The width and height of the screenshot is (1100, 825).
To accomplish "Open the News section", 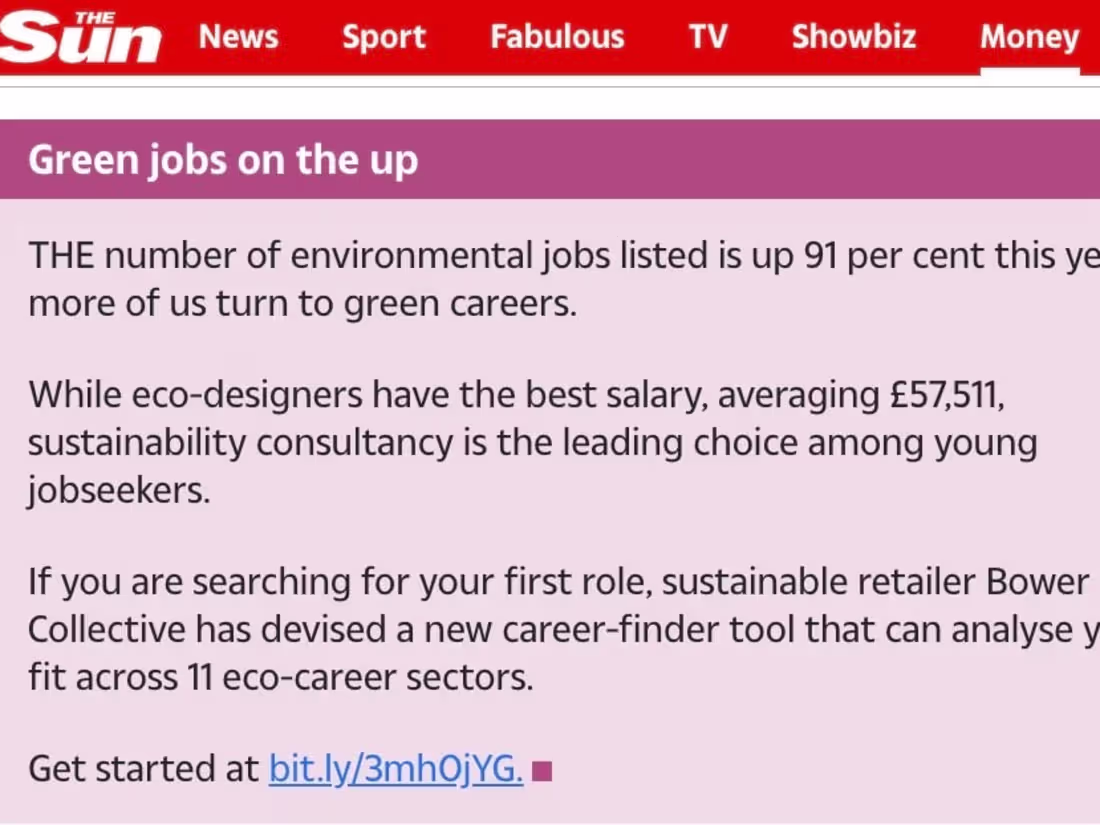I will (238, 37).
